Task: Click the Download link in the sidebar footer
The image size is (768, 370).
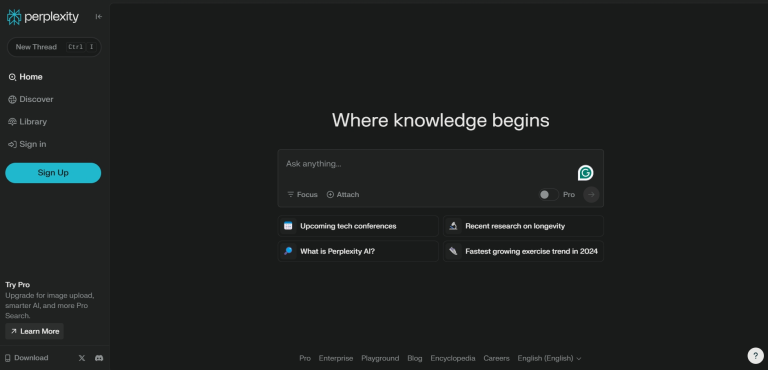Action: click(x=26, y=358)
